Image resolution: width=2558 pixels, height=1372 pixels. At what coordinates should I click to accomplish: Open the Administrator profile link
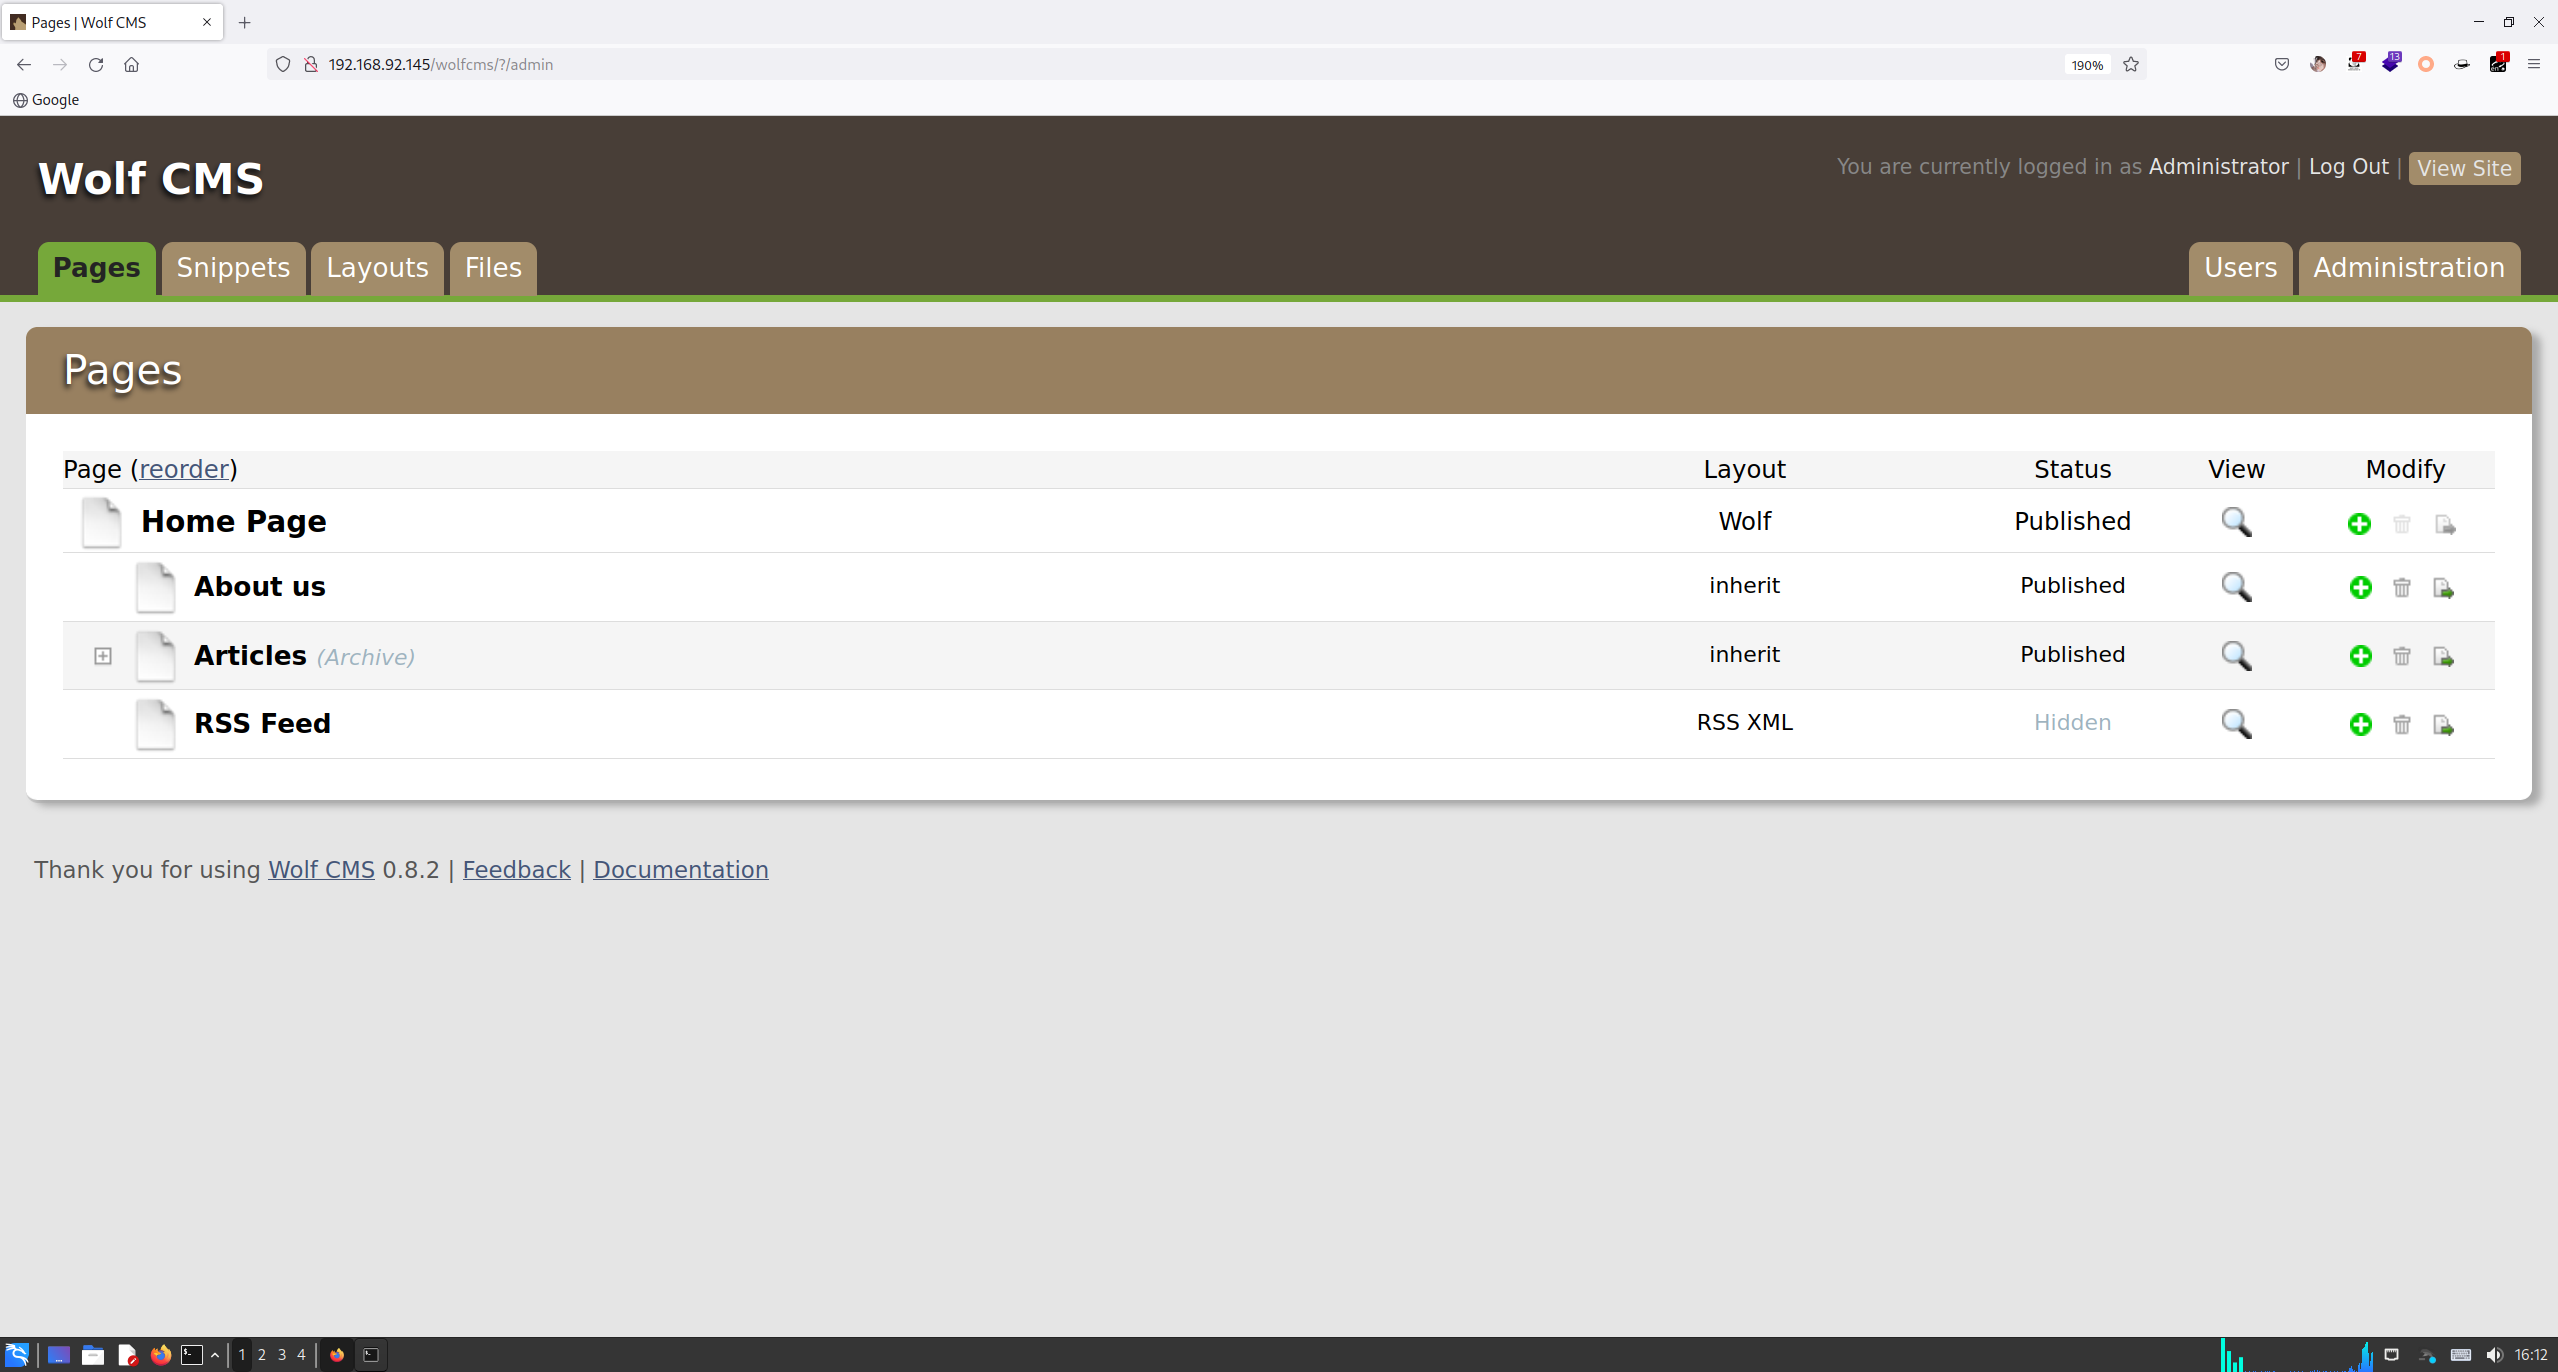point(2218,167)
